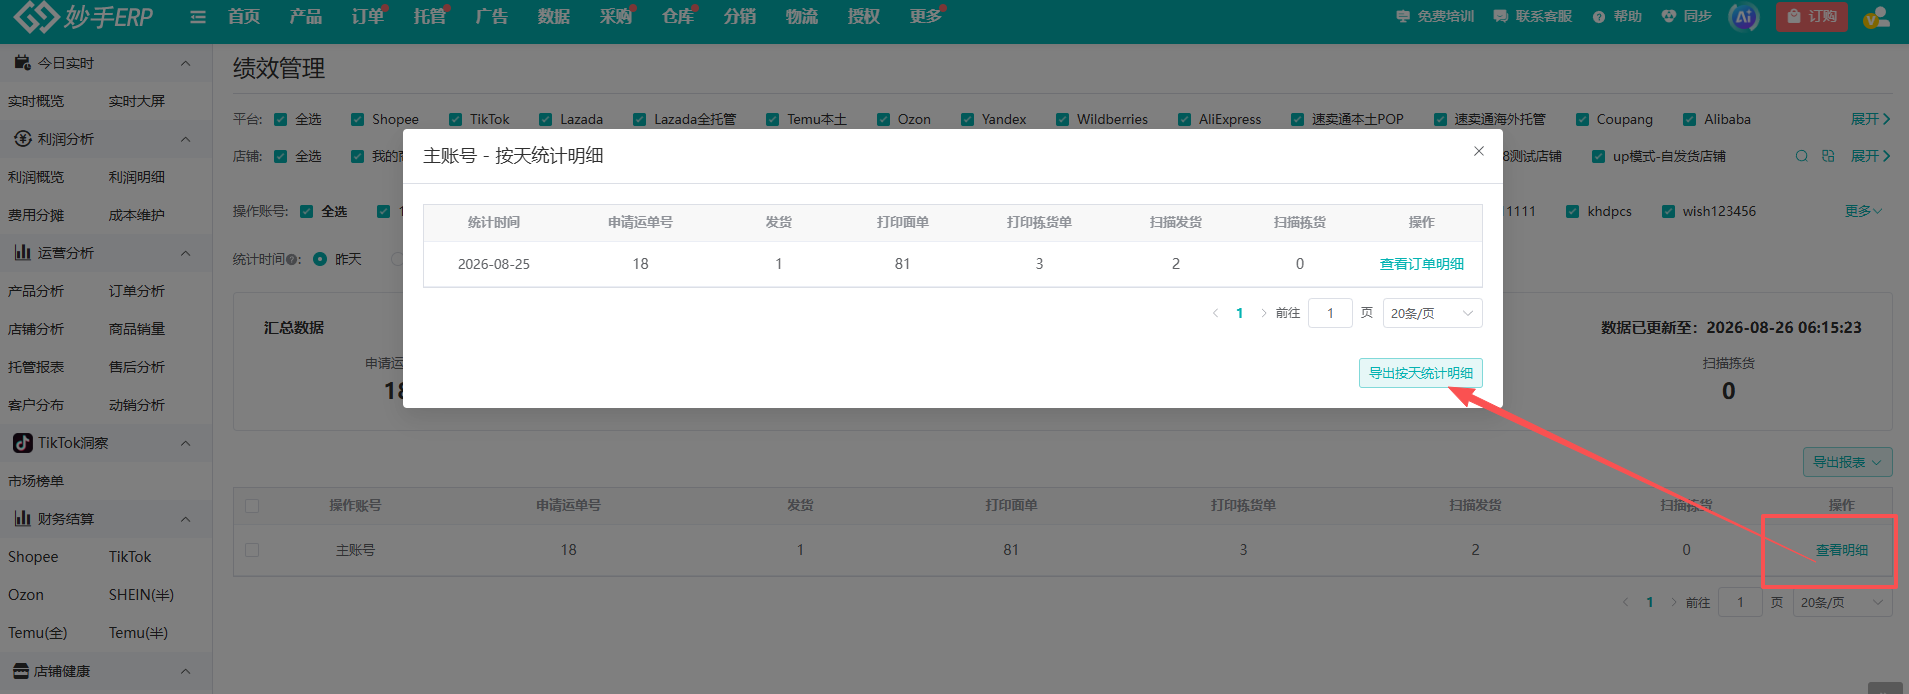Toggle the Wildberries platform checkbox

click(x=1062, y=119)
